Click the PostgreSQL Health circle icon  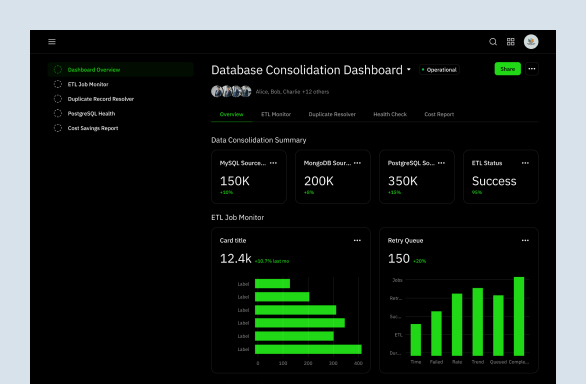58,113
